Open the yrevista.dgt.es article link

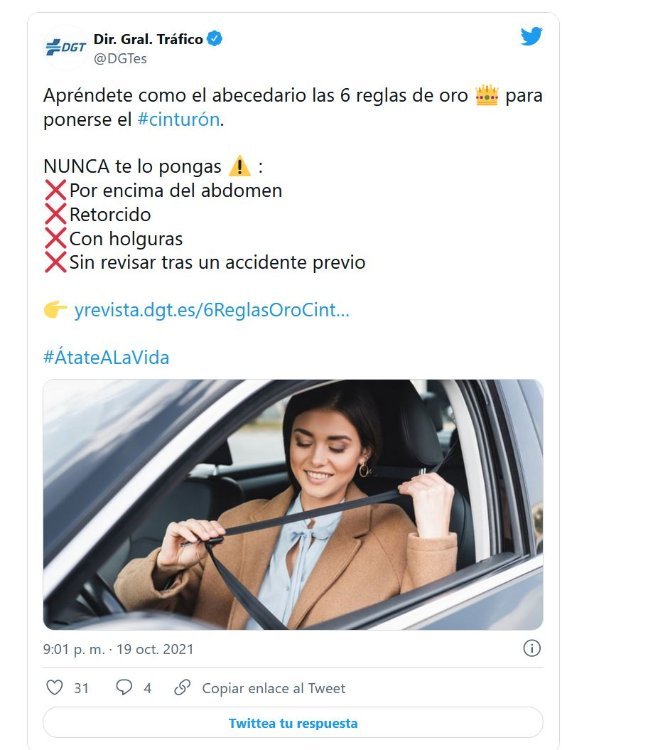pyautogui.click(x=212, y=310)
